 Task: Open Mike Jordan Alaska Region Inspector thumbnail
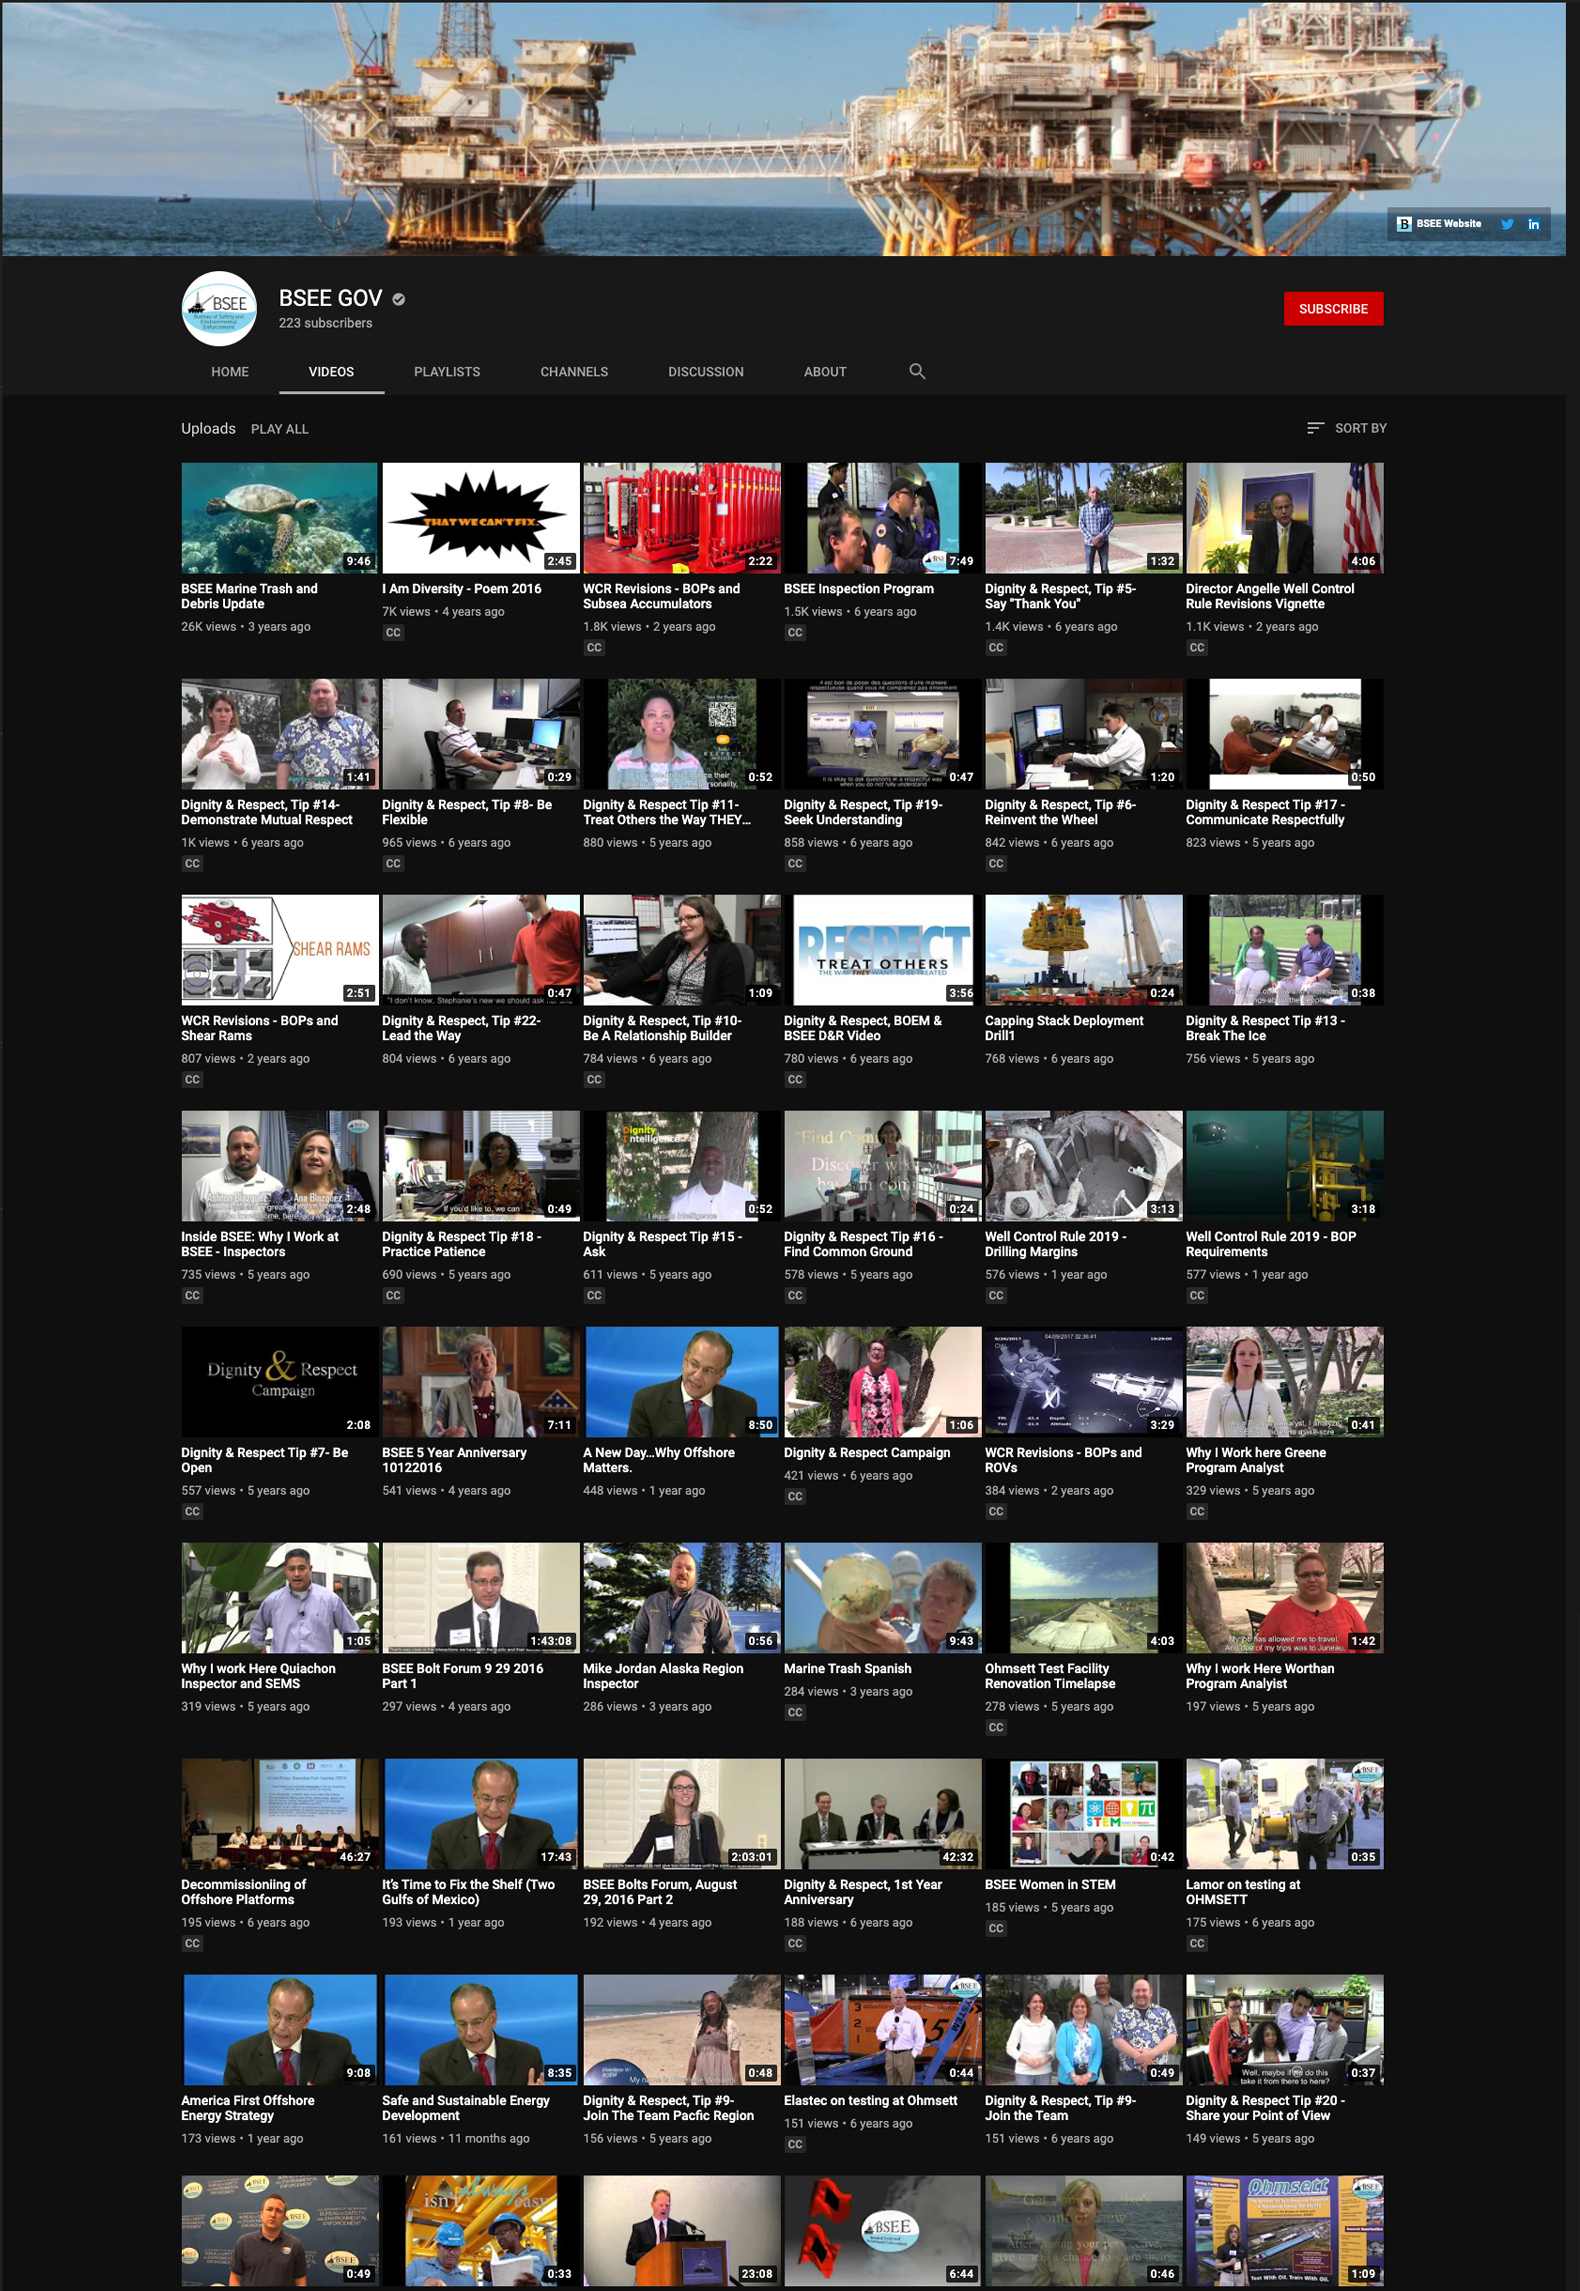point(682,1598)
